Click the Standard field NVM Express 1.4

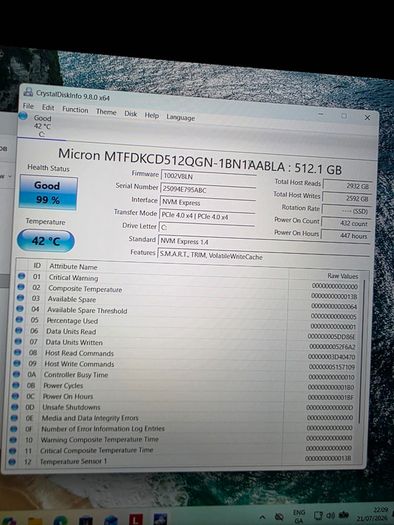[x=264, y=243]
